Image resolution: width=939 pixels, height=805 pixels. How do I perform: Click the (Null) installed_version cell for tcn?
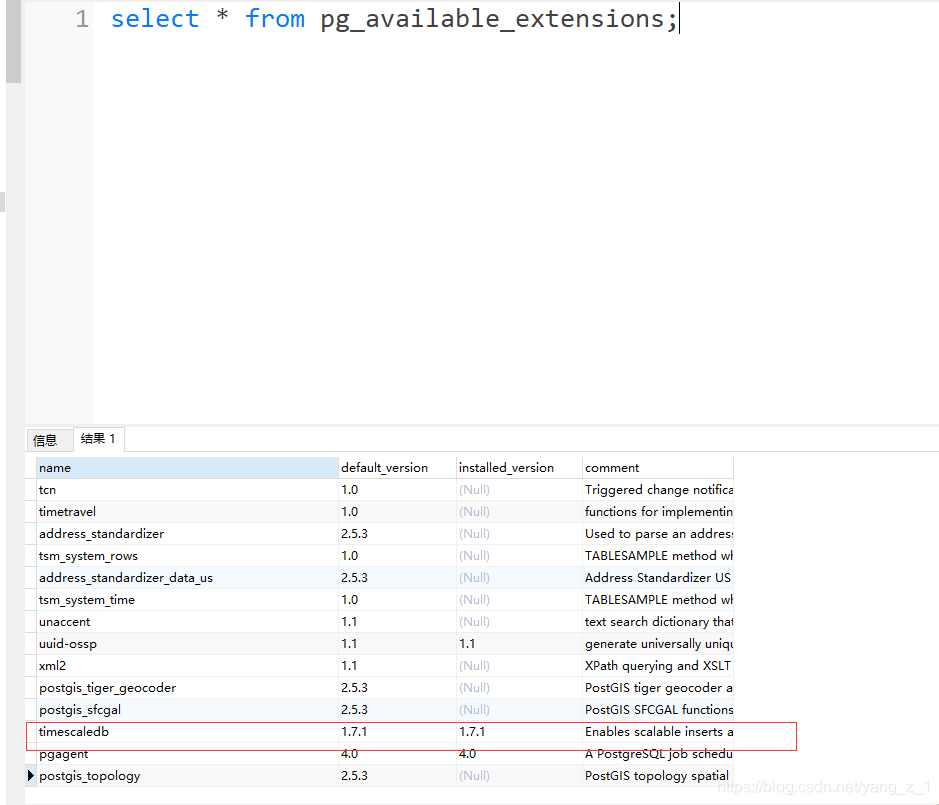coord(519,490)
